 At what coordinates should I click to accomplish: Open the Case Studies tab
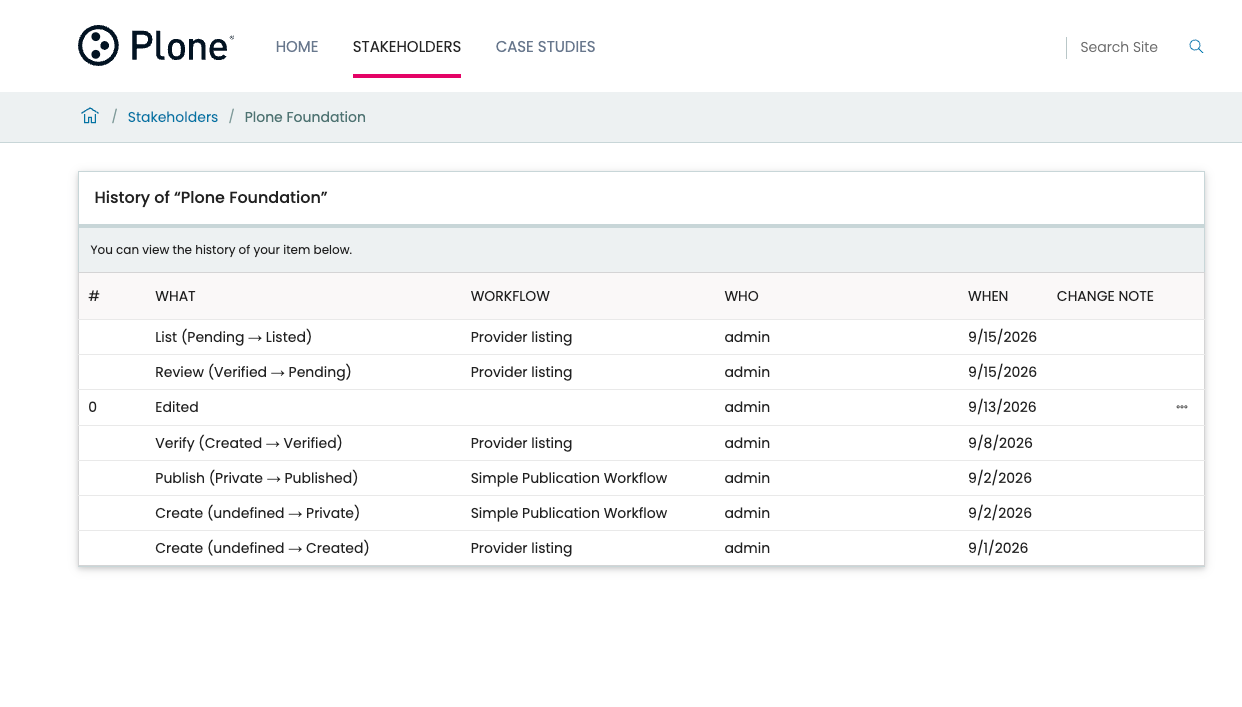(x=546, y=47)
